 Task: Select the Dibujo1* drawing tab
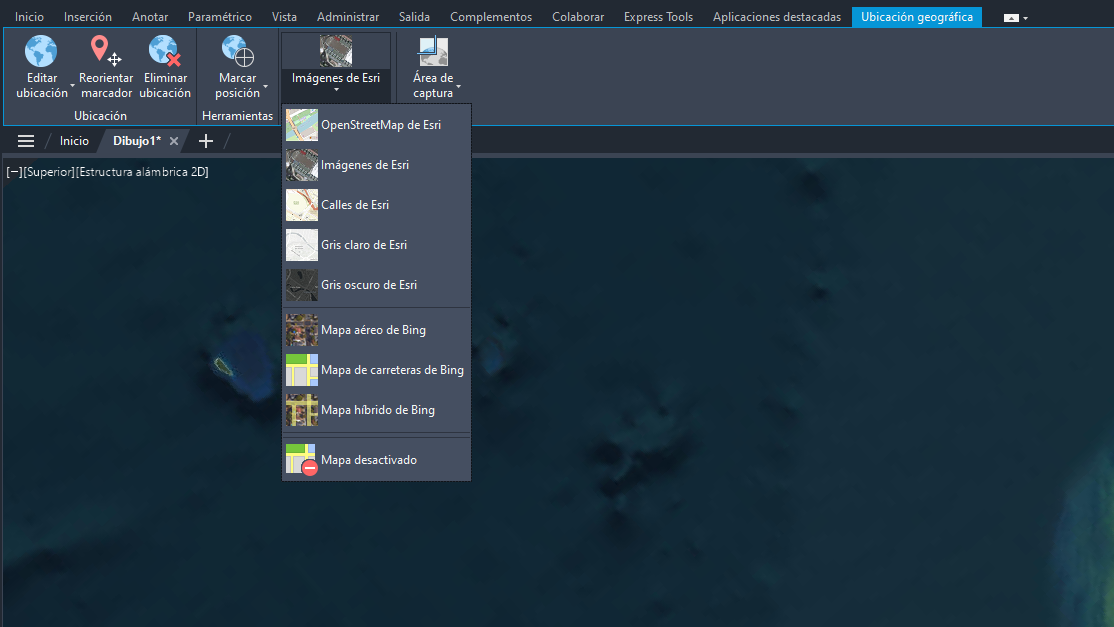(137, 141)
